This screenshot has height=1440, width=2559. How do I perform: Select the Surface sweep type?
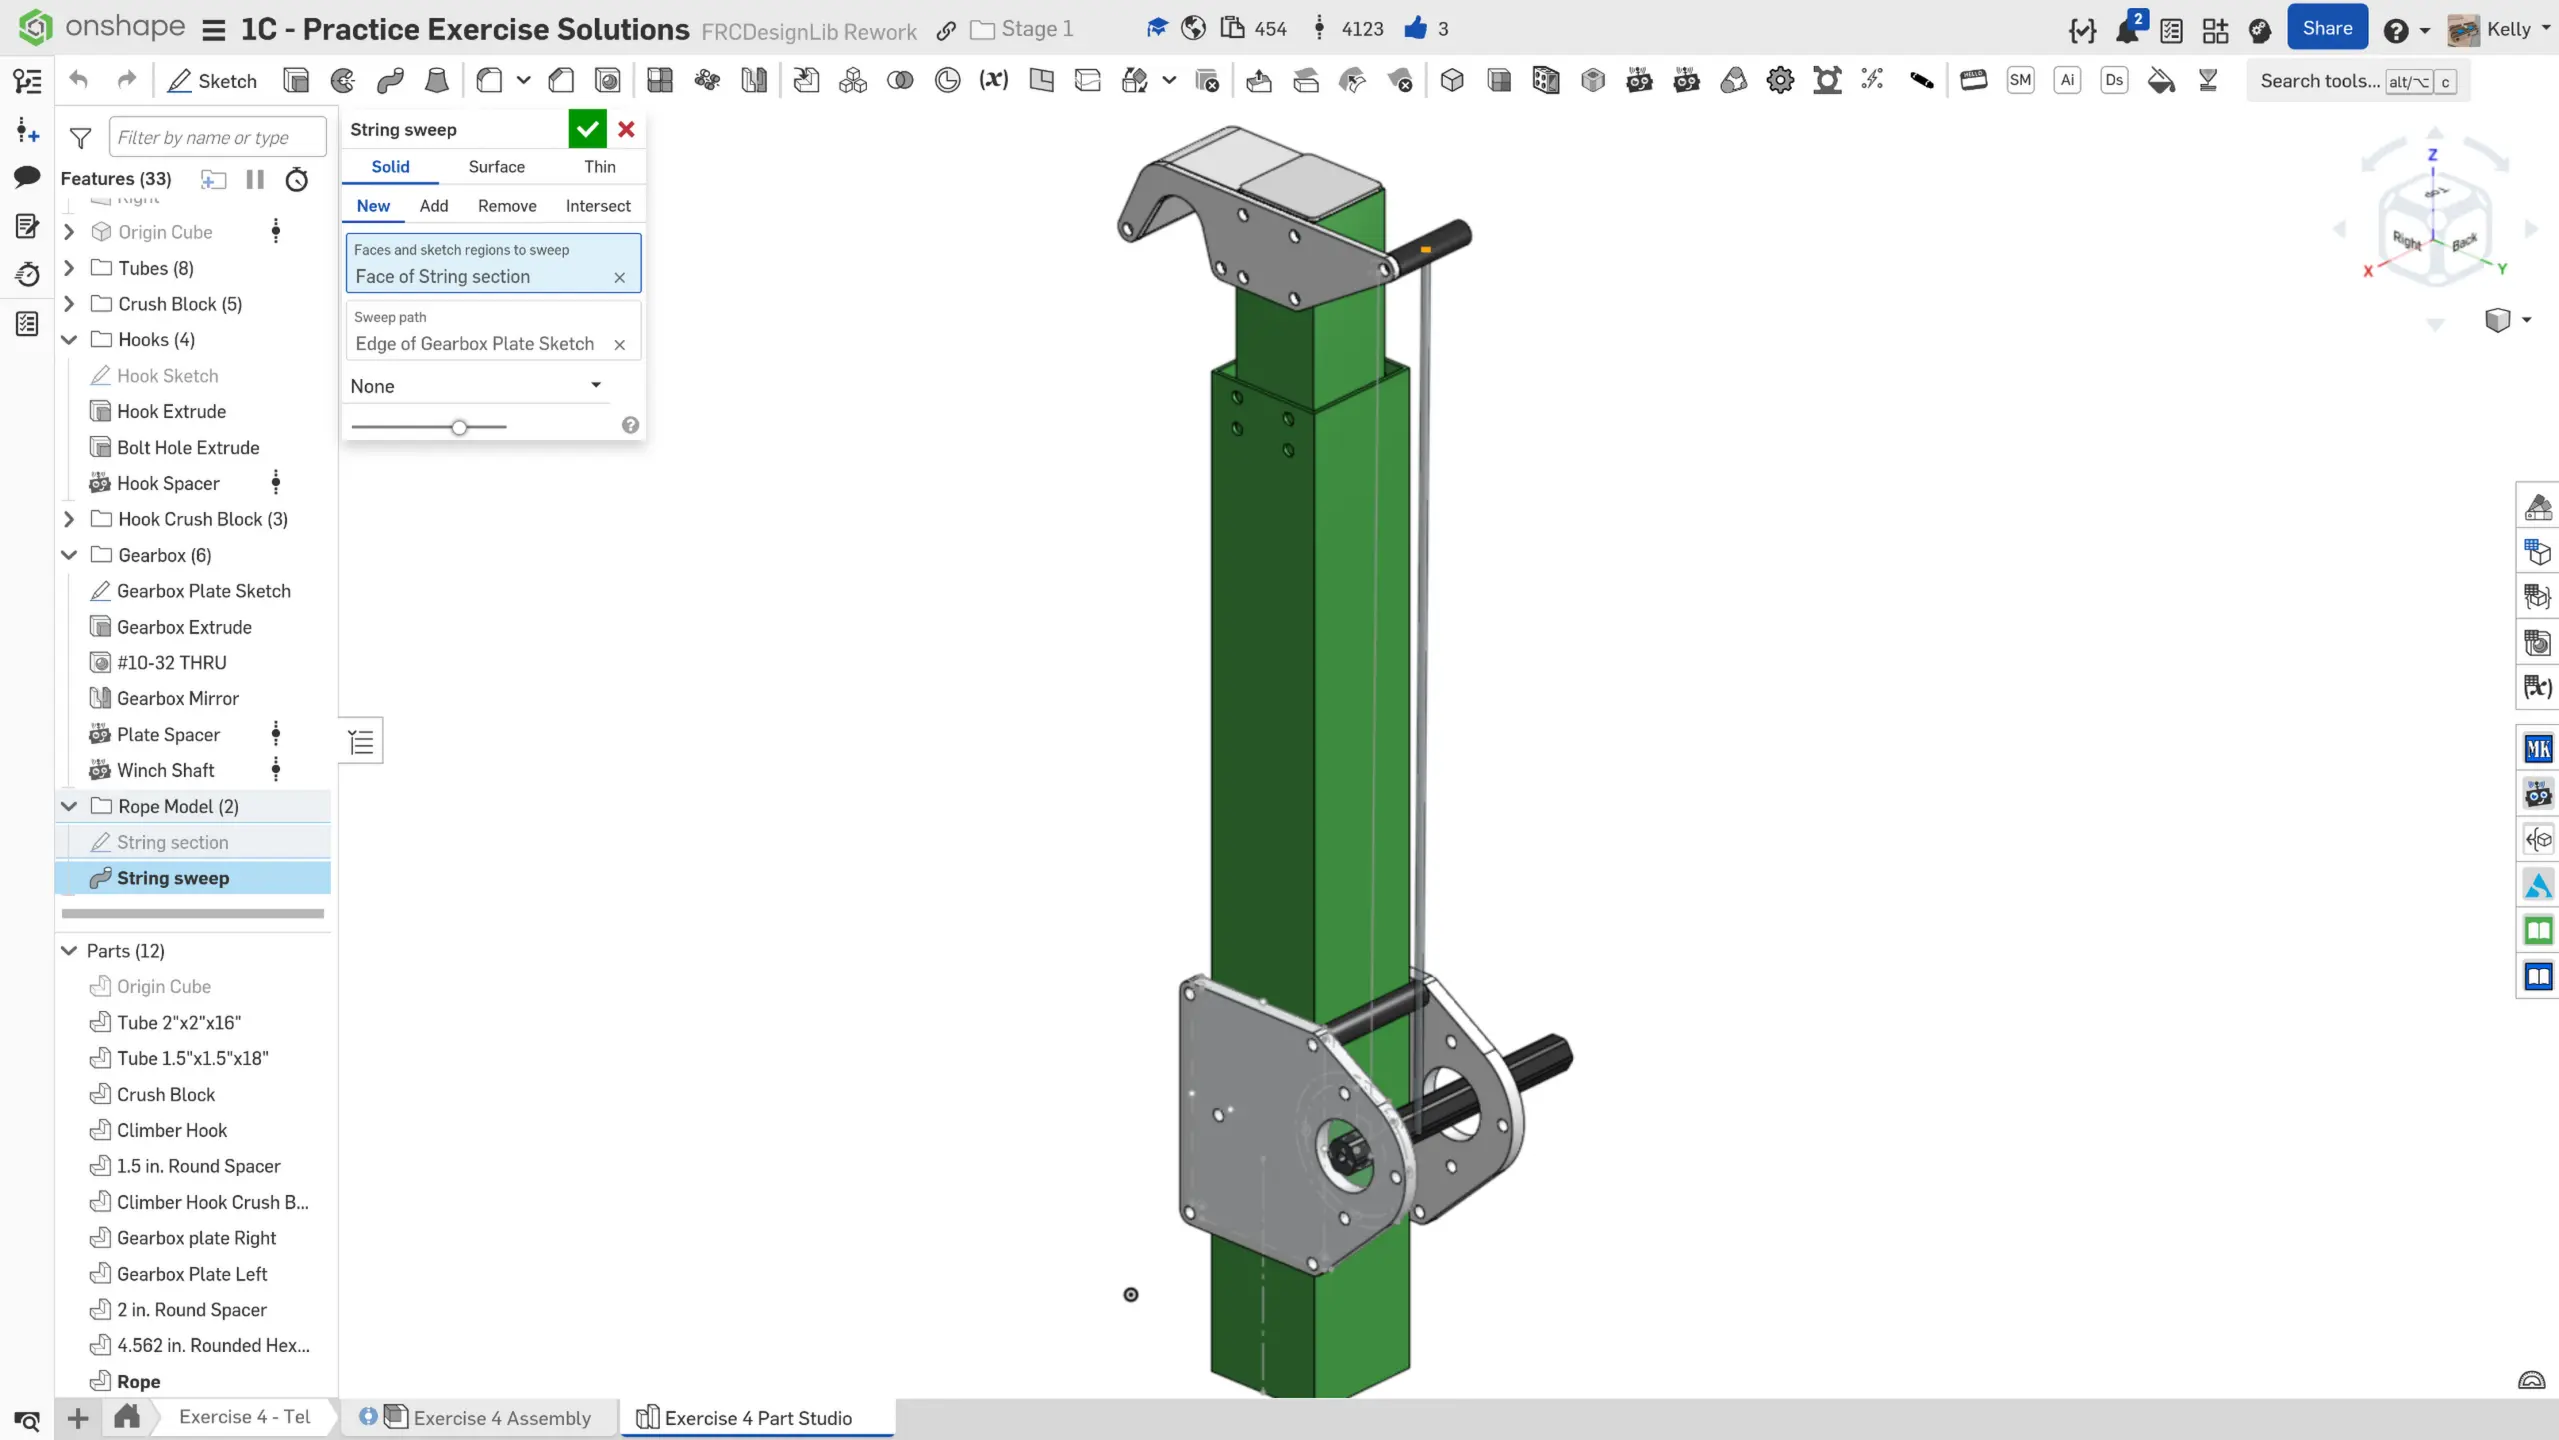click(496, 167)
